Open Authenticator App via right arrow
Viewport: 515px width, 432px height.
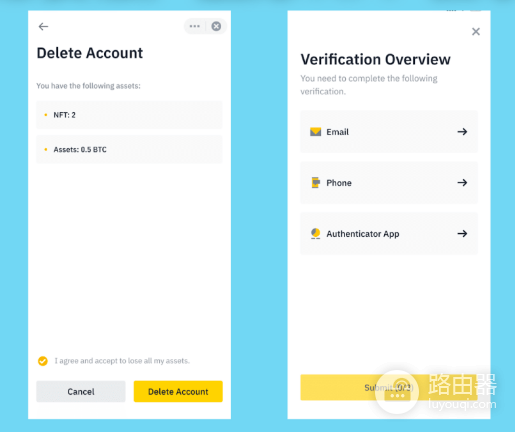click(x=462, y=234)
